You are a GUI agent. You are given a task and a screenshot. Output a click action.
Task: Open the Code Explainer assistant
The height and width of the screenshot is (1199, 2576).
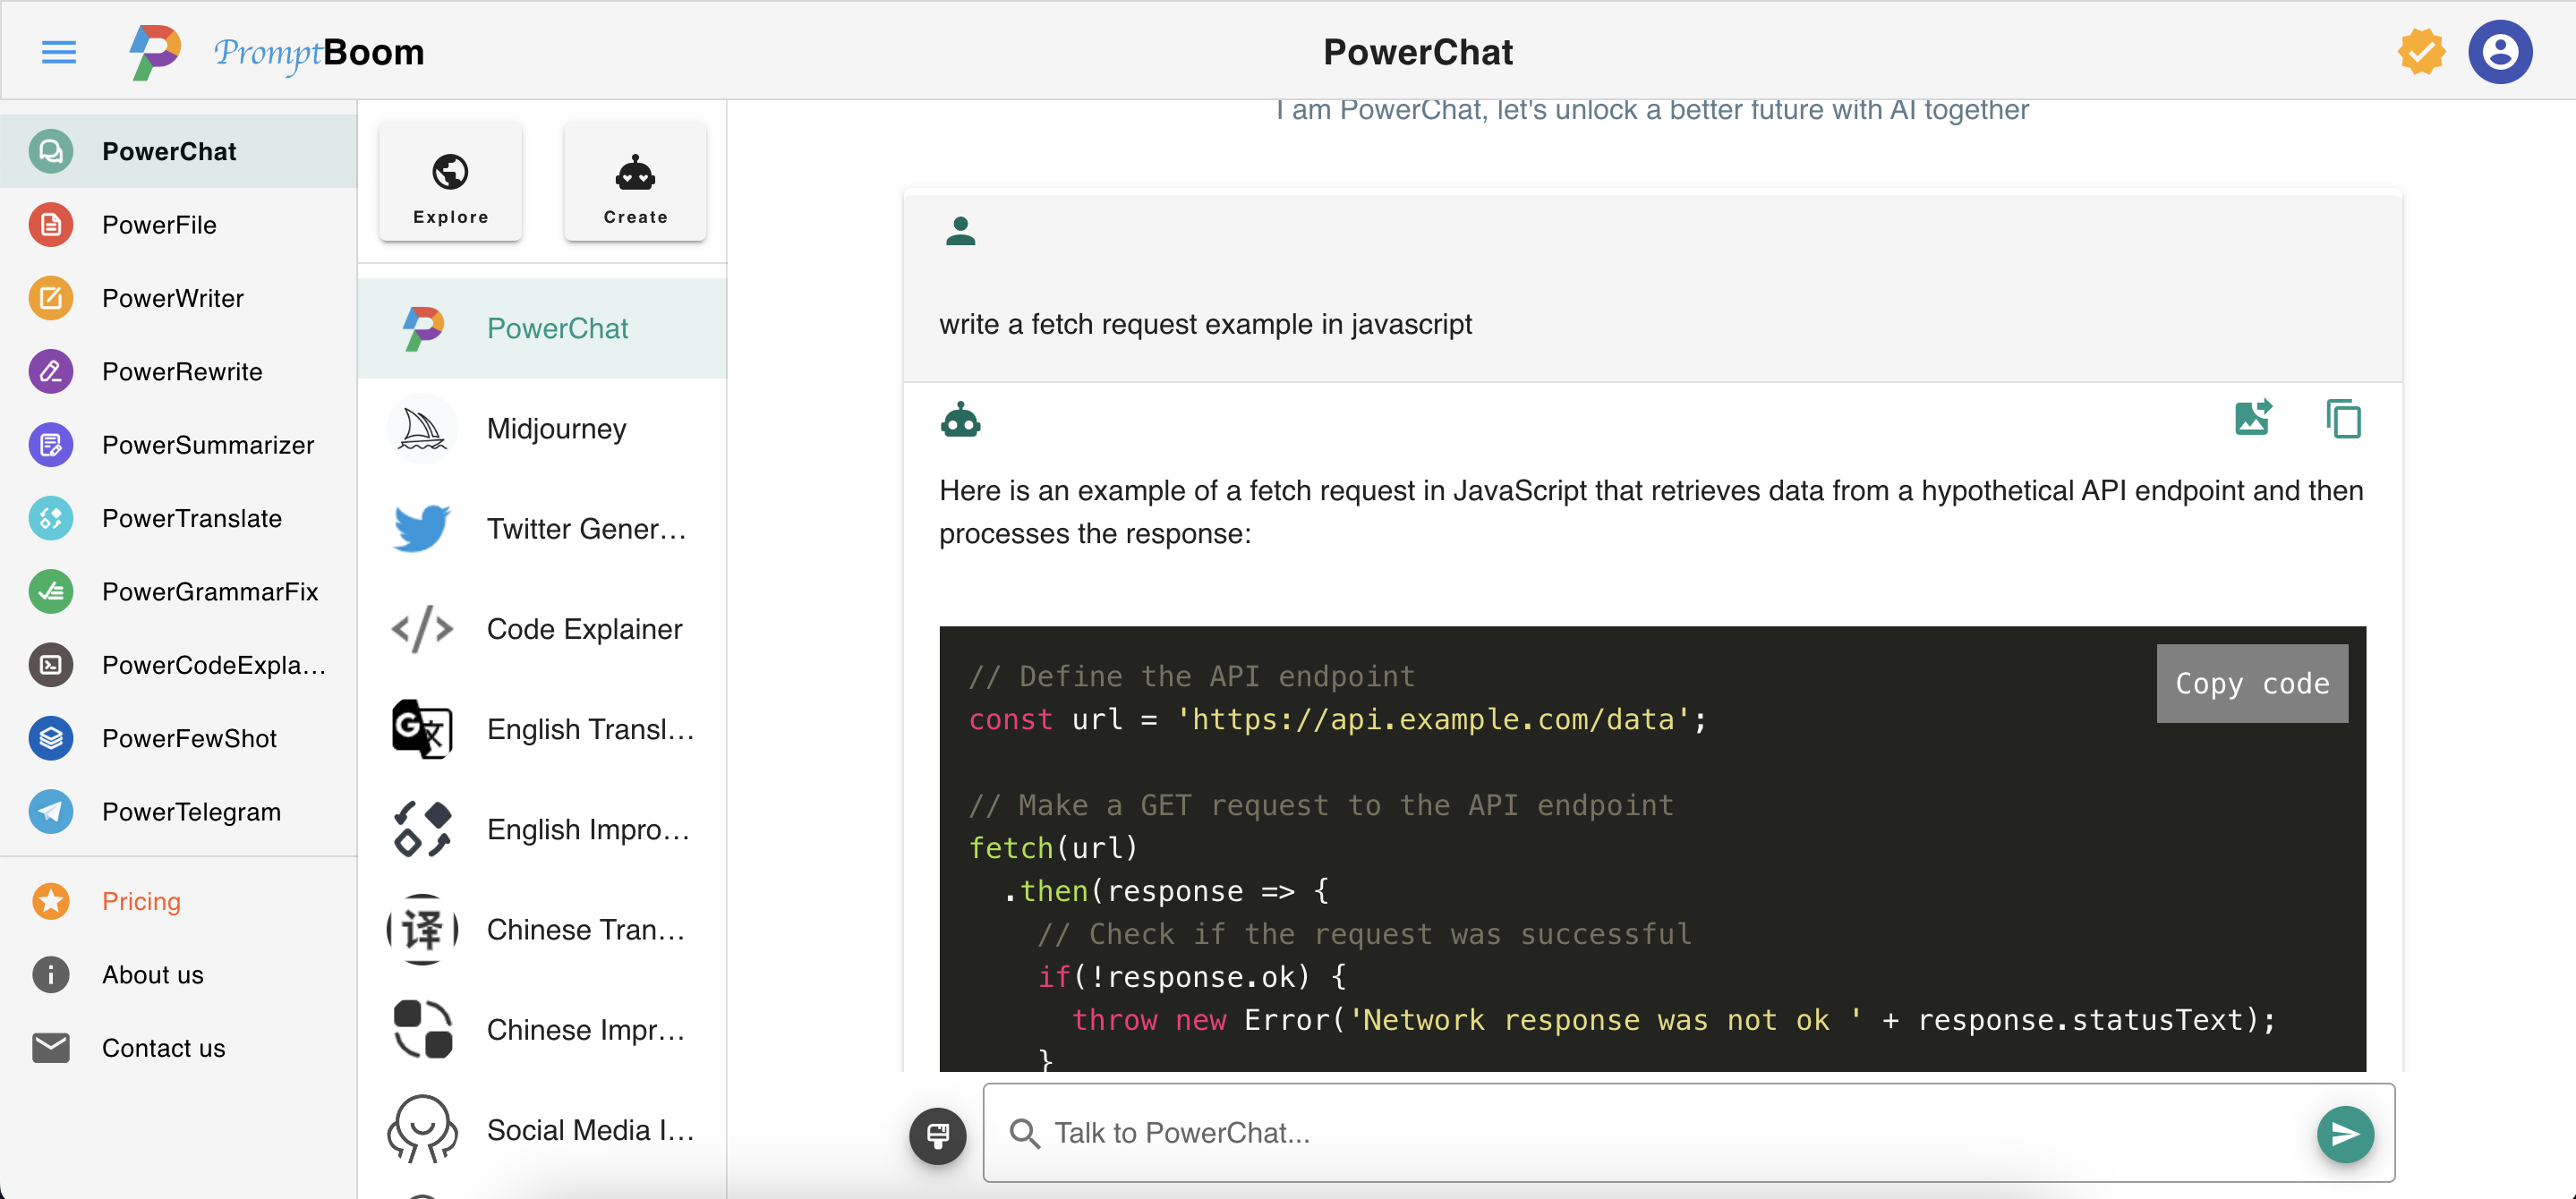coord(584,628)
